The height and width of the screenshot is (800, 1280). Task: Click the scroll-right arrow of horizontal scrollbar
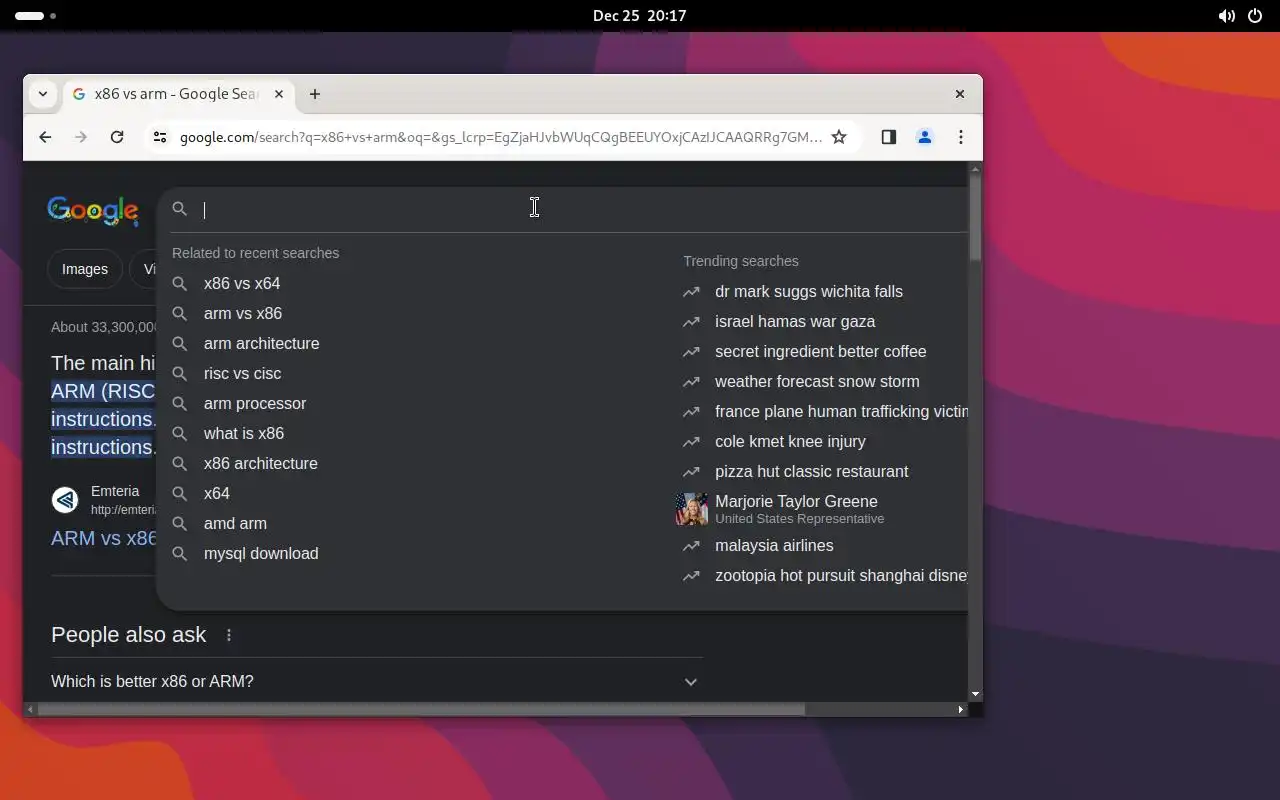tap(961, 709)
